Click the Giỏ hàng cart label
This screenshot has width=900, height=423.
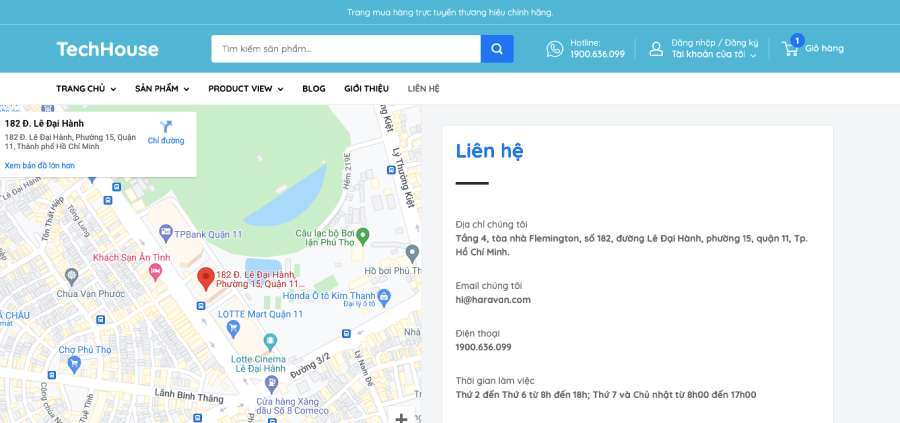pos(824,48)
